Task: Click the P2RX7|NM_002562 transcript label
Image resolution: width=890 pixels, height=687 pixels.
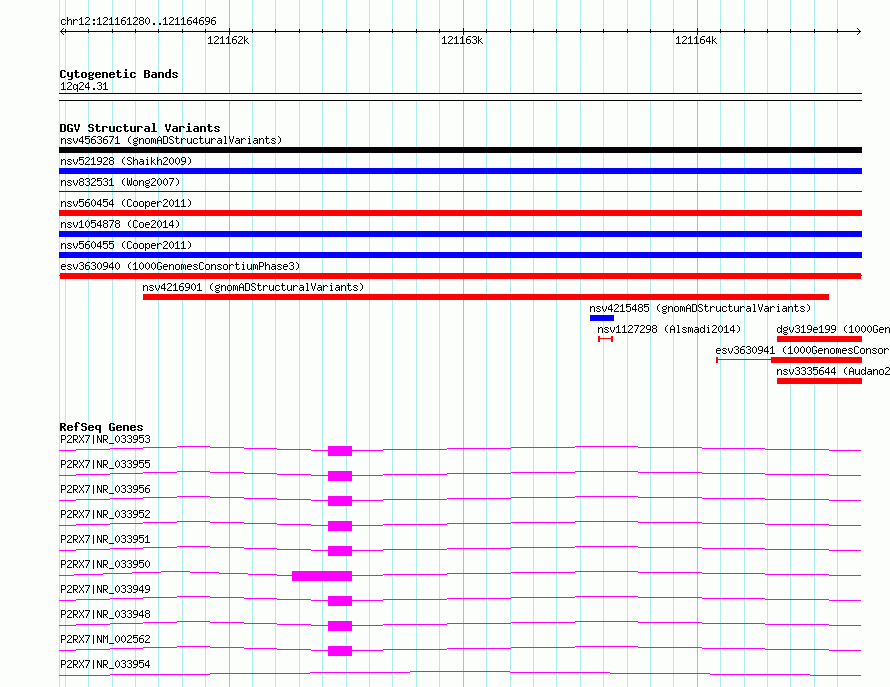Action: click(x=105, y=639)
